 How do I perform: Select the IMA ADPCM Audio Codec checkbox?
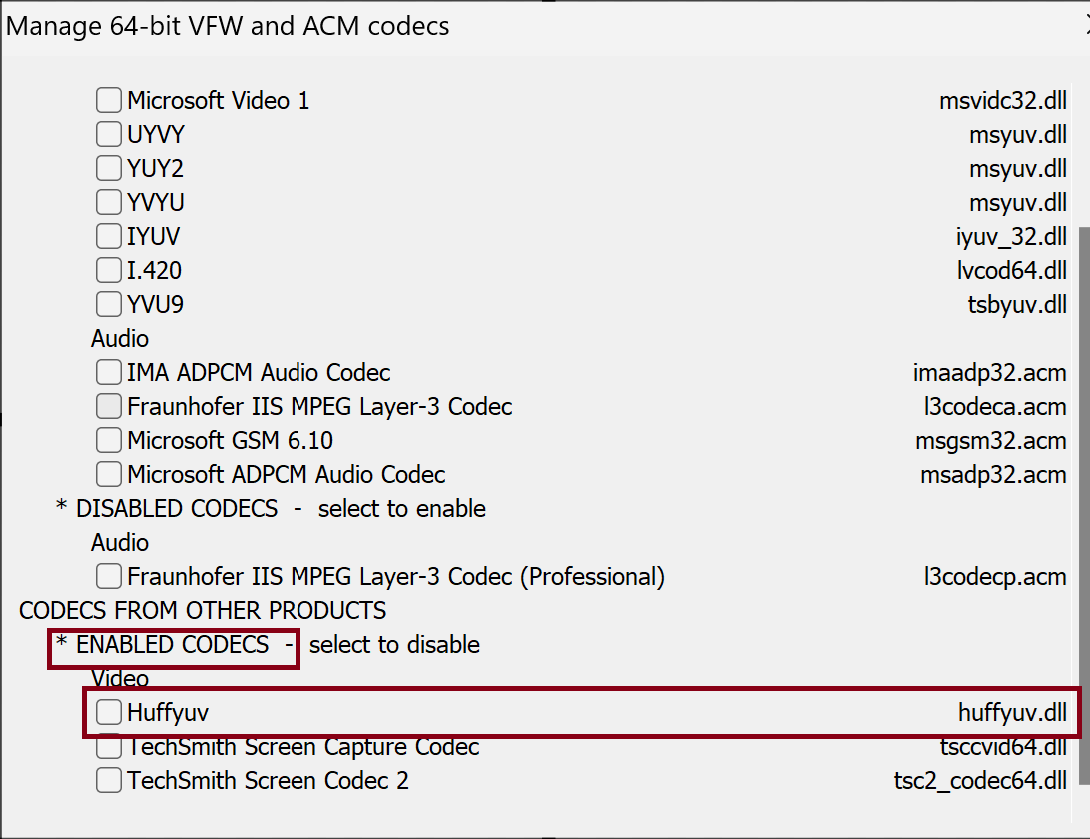tap(109, 372)
